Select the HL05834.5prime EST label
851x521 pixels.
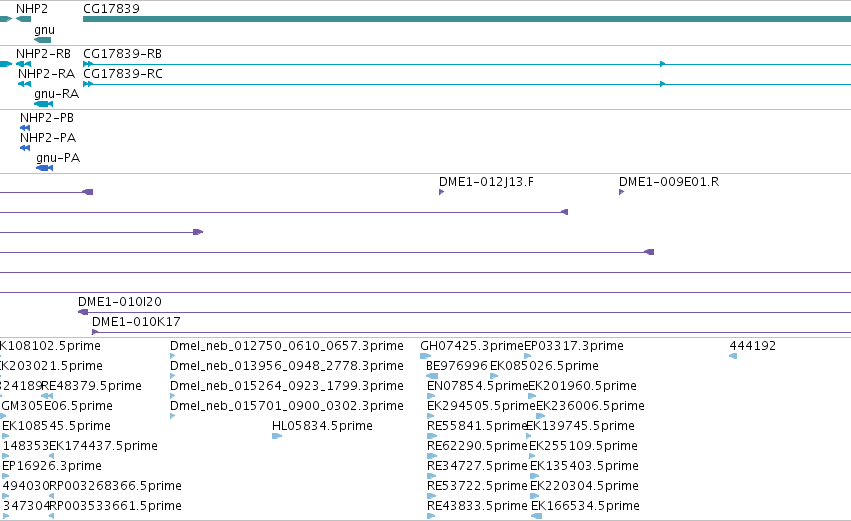(x=322, y=426)
